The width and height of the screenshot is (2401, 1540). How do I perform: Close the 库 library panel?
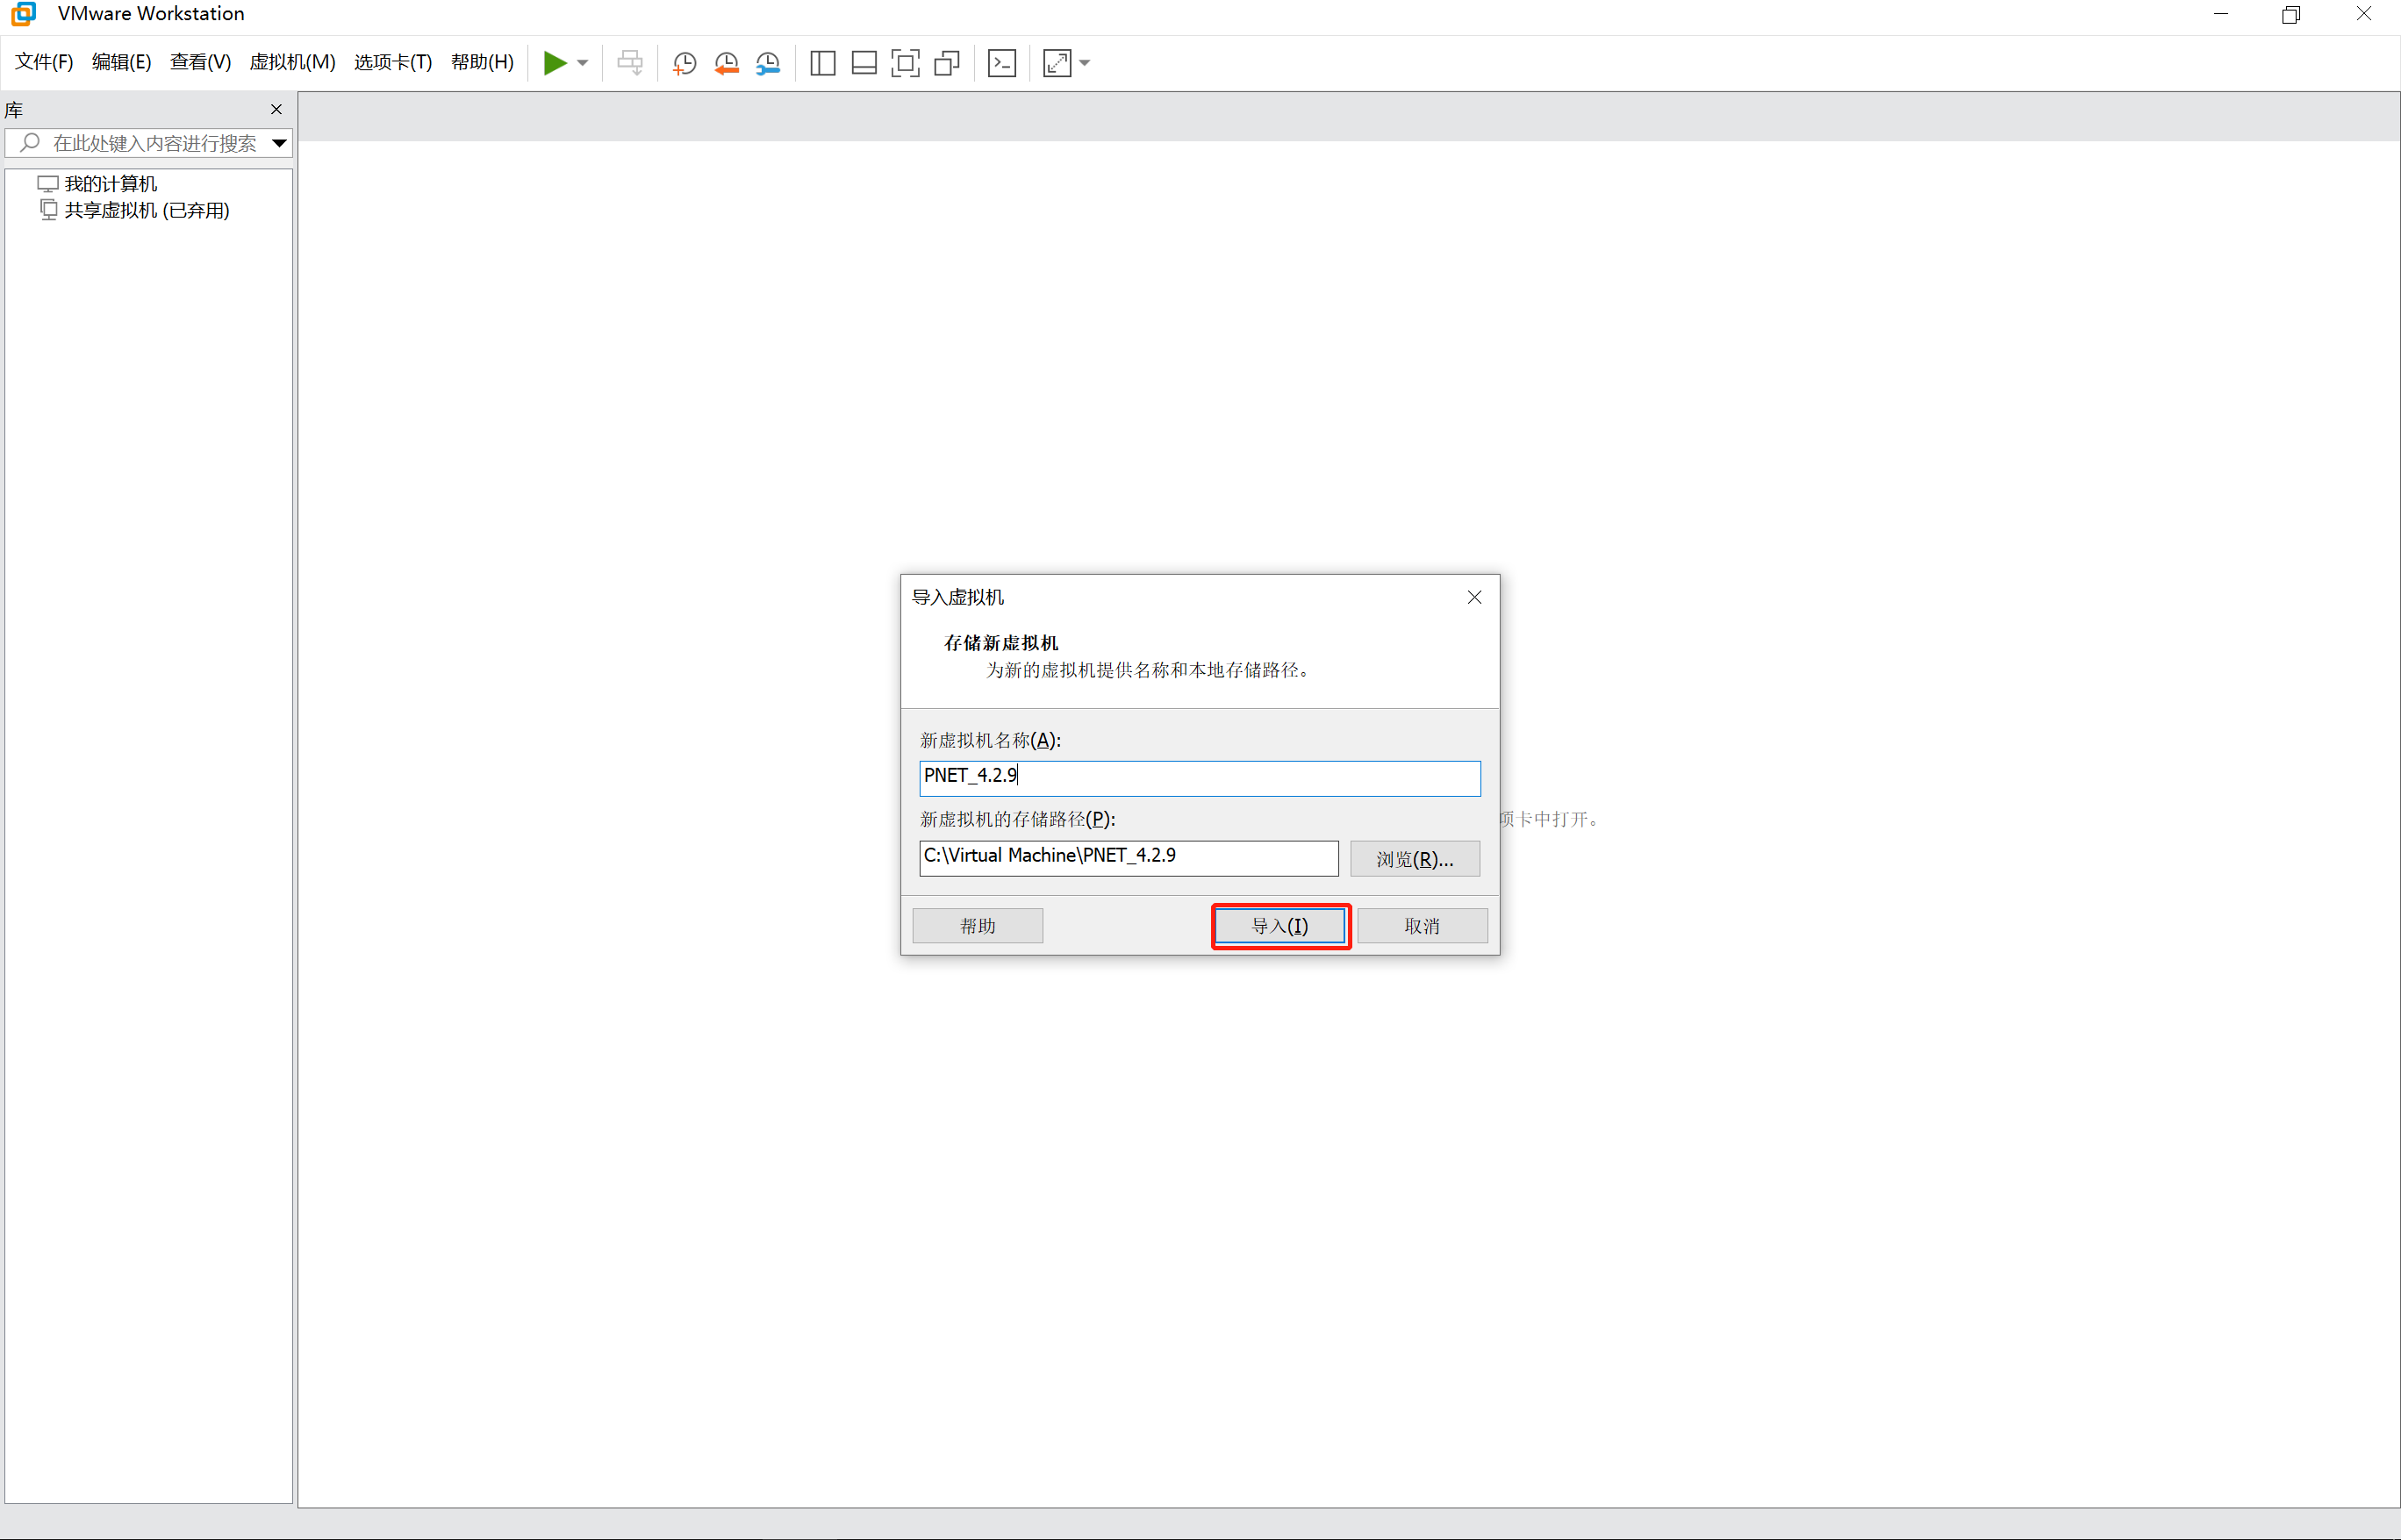(277, 109)
